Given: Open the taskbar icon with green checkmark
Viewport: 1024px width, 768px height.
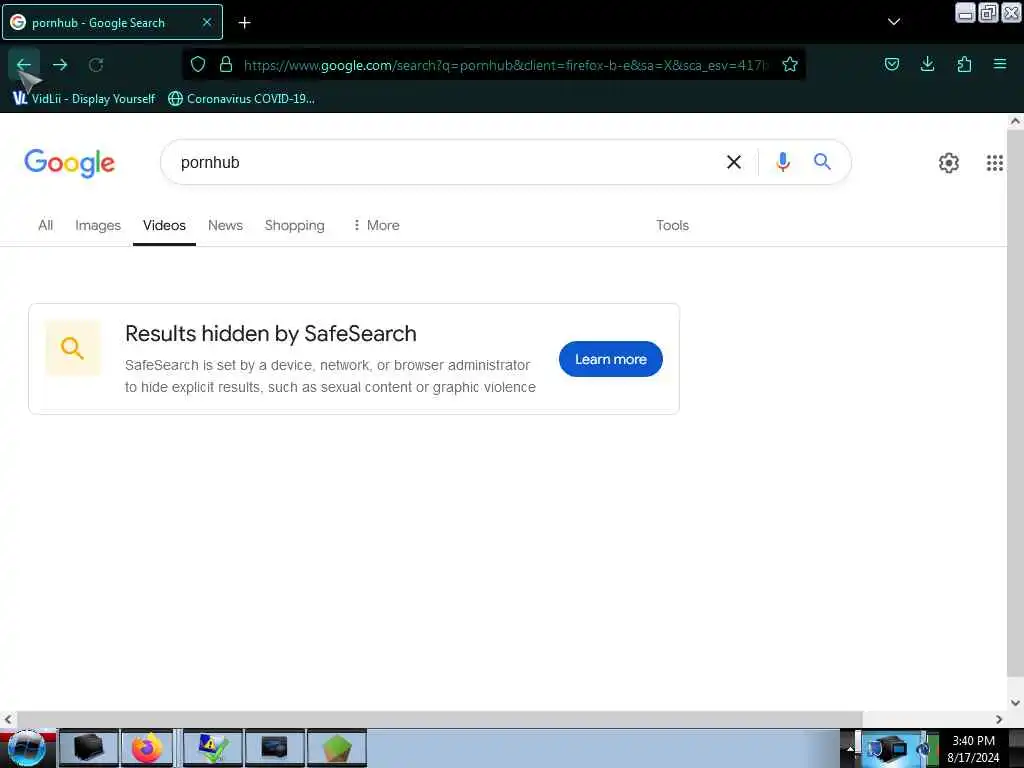Looking at the screenshot, I should click(213, 748).
